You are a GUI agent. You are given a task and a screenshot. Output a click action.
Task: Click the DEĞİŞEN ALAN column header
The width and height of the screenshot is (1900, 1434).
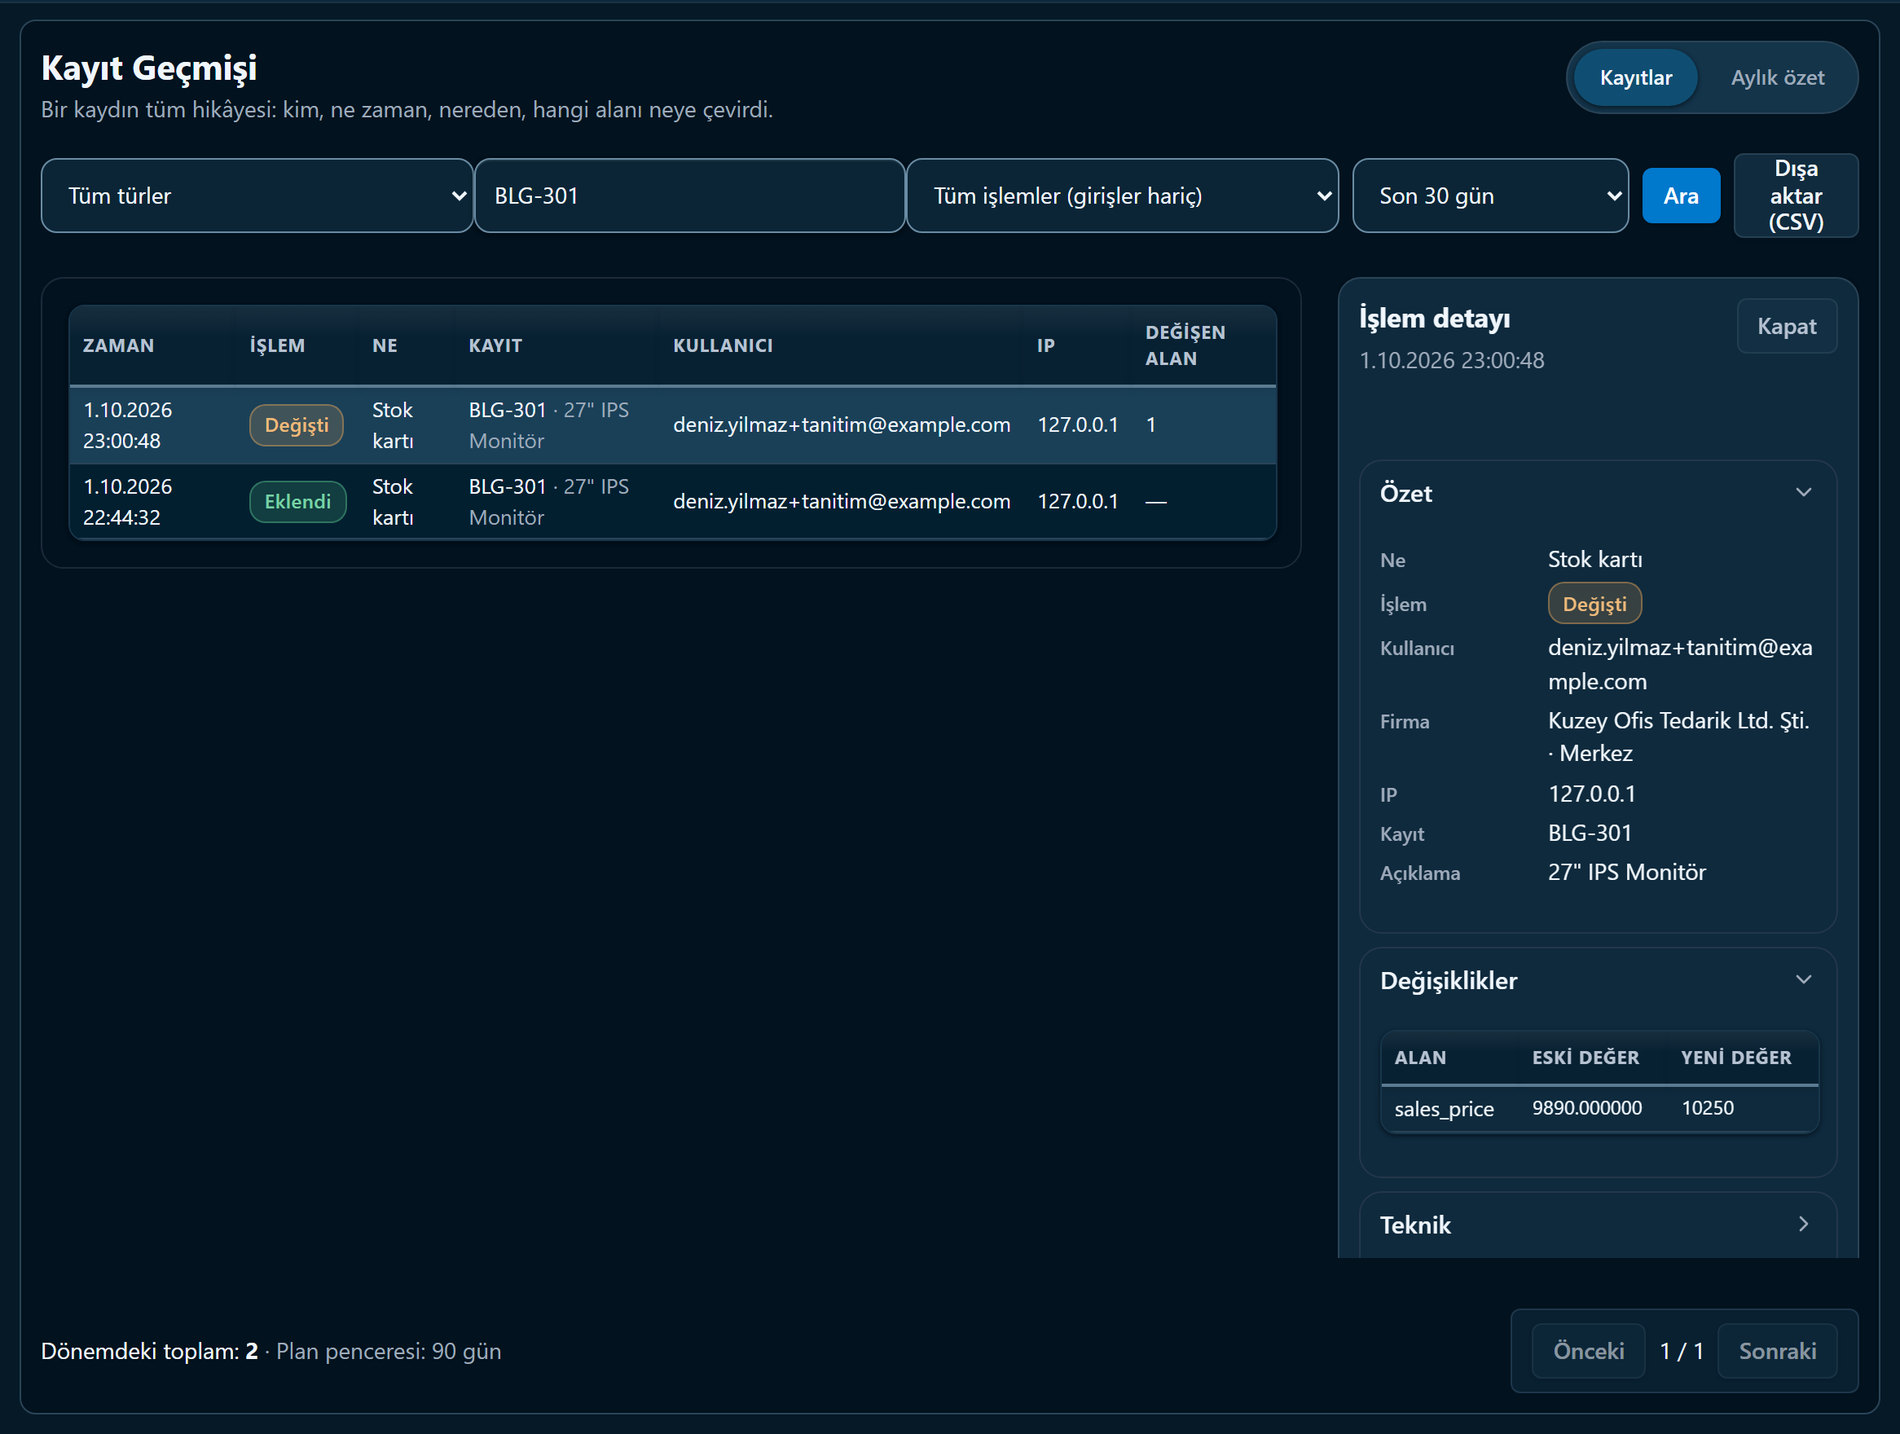click(x=1185, y=345)
